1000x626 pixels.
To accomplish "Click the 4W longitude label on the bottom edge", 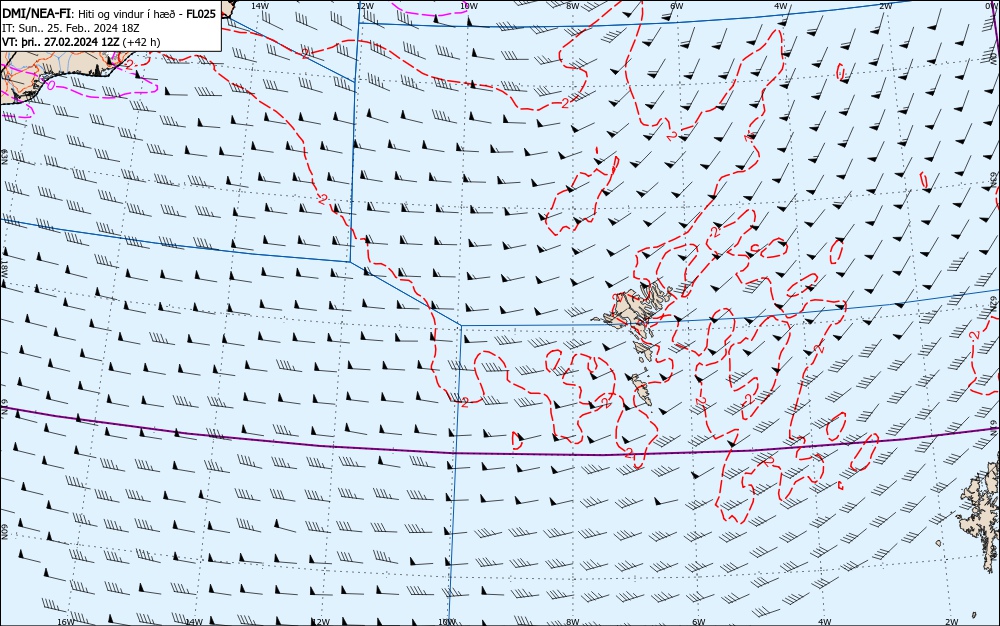I will pos(825,622).
